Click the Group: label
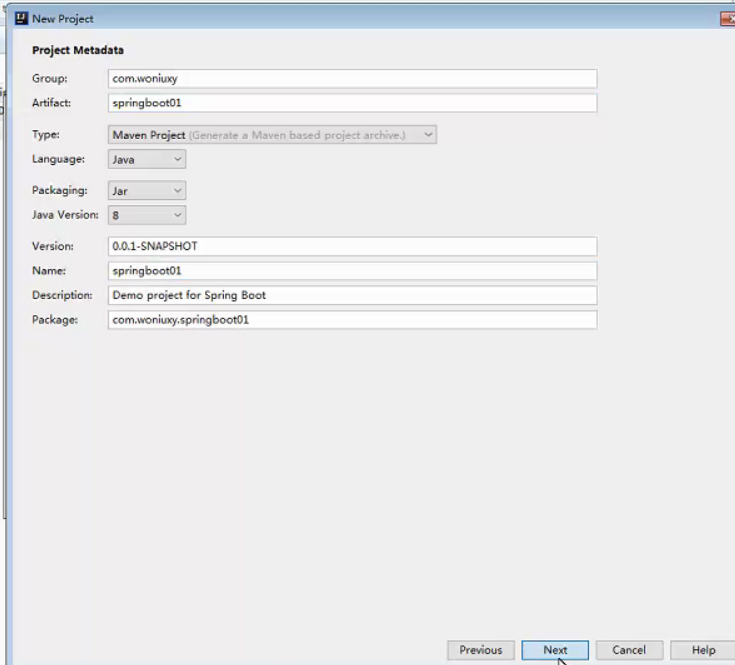This screenshot has width=735, height=665. pos(50,78)
